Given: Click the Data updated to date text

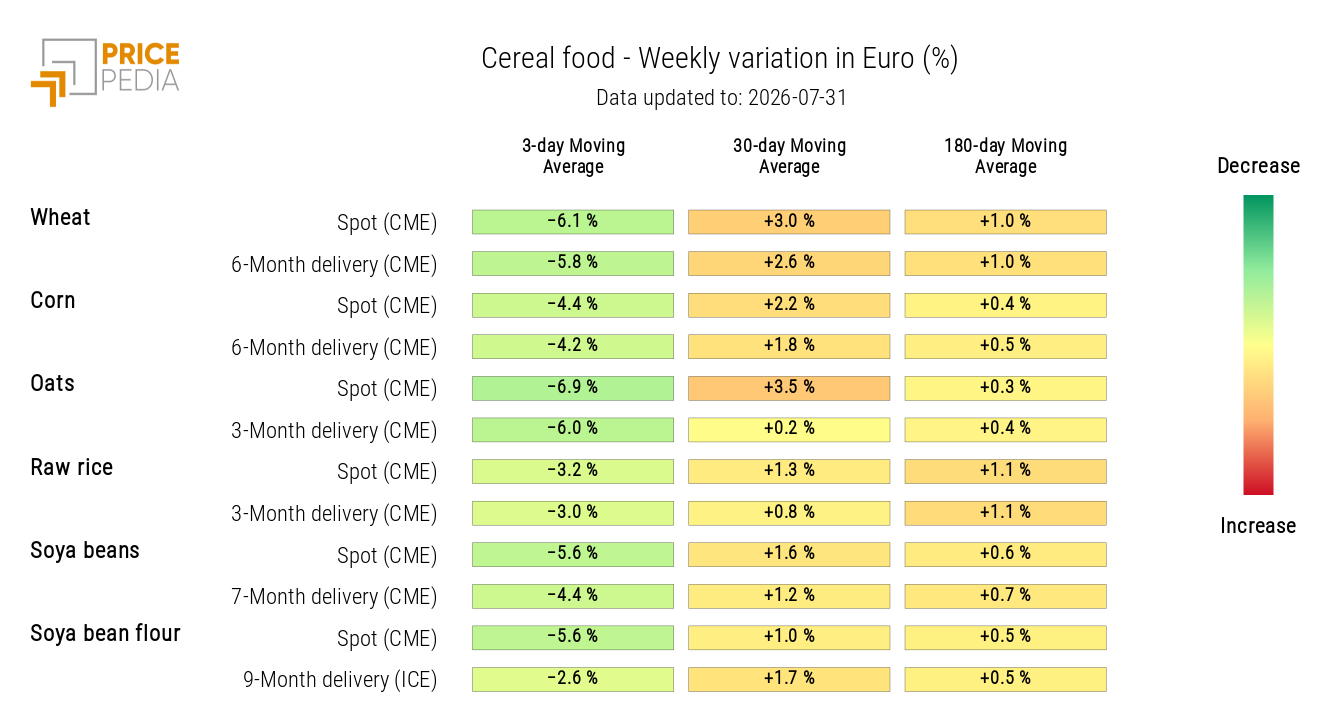Looking at the screenshot, I should (x=722, y=98).
